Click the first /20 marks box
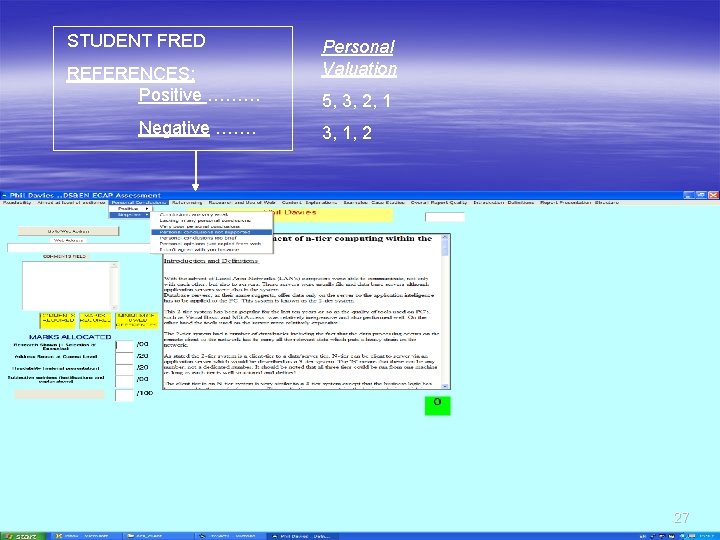The height and width of the screenshot is (540, 720). (124, 357)
